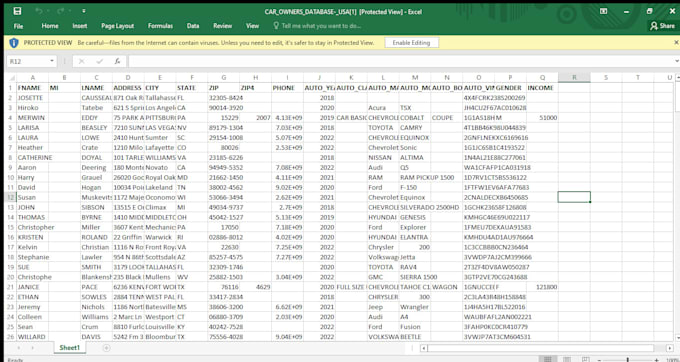
Task: Switch to the Insert tab
Action: pos(80,26)
